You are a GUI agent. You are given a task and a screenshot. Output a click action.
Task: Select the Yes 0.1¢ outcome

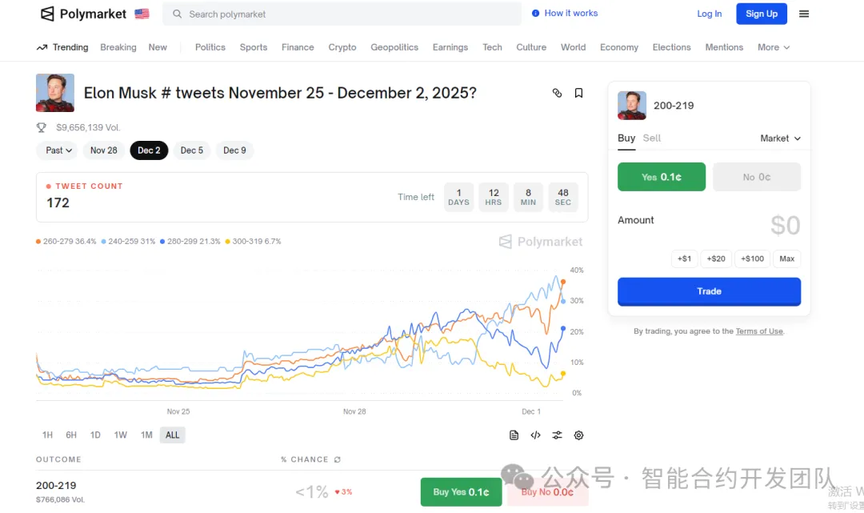click(661, 177)
